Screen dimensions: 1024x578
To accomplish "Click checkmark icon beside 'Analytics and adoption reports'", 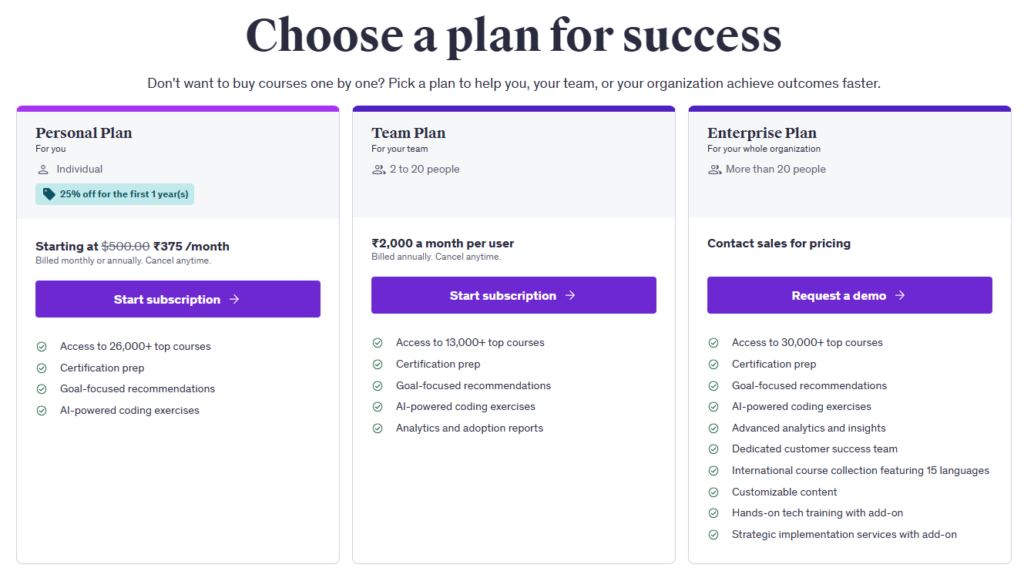I will (378, 428).
